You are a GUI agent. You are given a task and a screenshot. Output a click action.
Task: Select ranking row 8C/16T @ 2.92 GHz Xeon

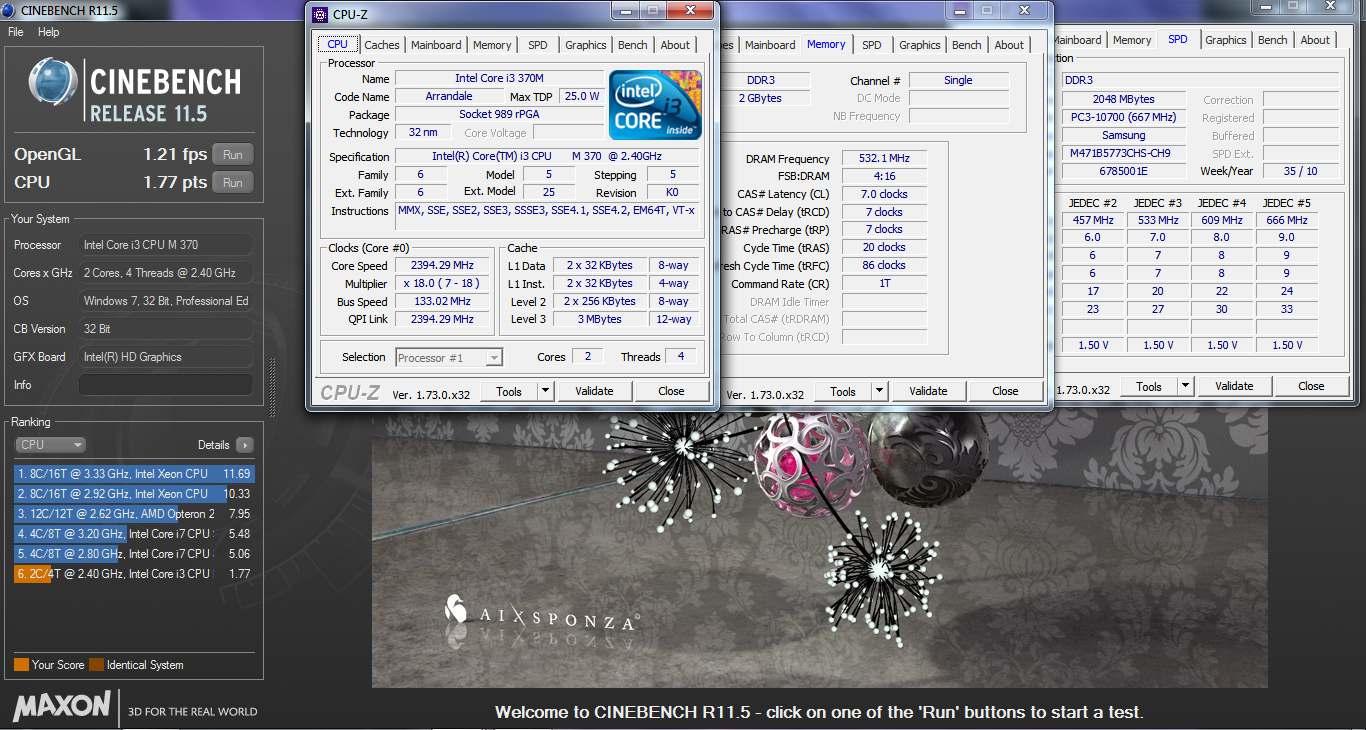134,494
